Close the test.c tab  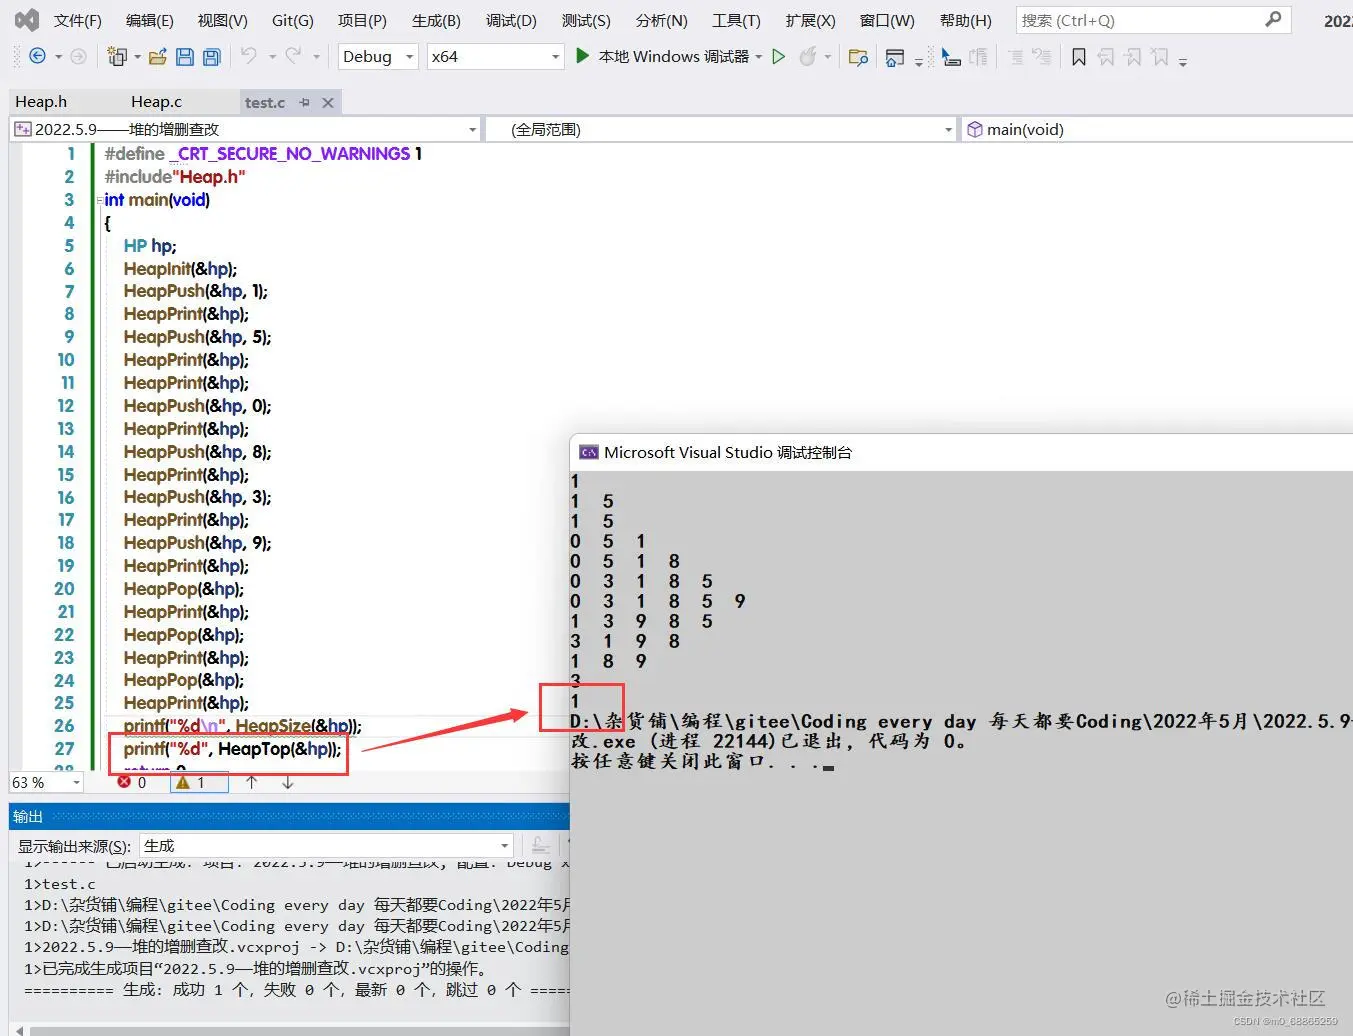coord(328,102)
